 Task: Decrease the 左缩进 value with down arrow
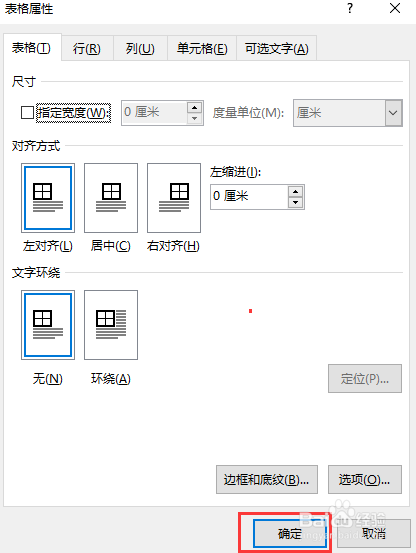point(295,202)
